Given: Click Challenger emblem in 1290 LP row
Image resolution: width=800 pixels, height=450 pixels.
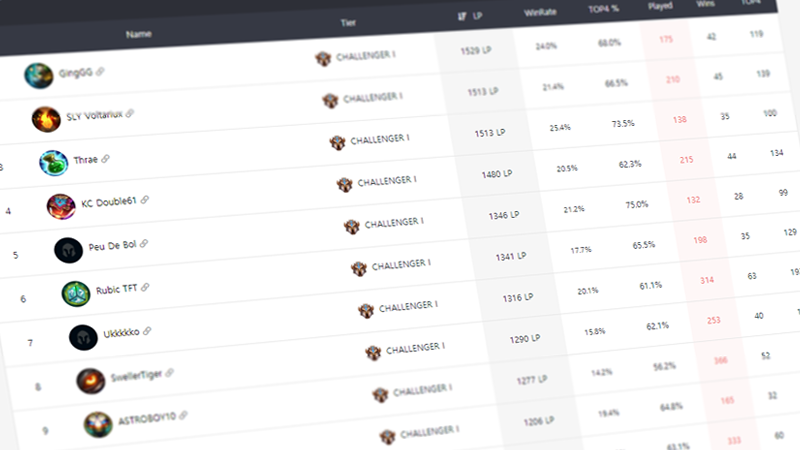Looking at the screenshot, I should click(x=373, y=352).
